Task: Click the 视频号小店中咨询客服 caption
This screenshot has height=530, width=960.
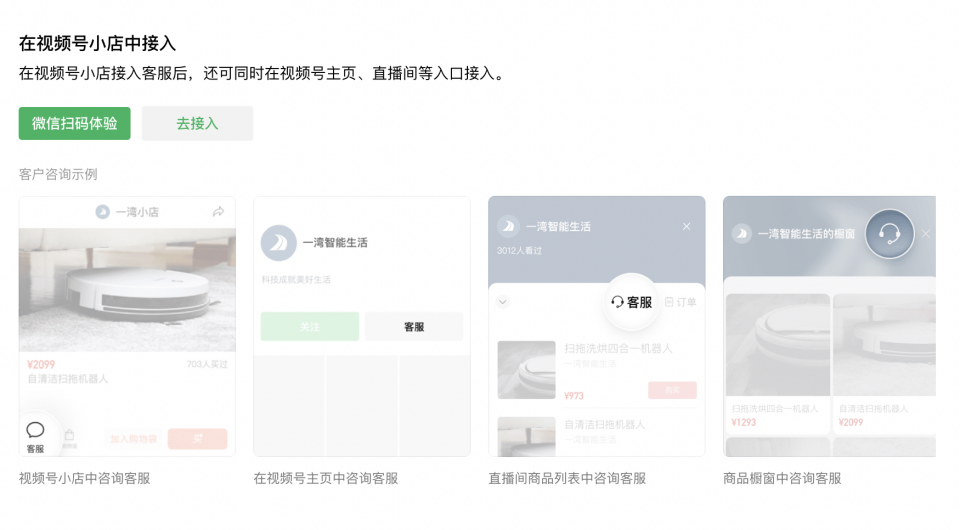Action: click(x=84, y=479)
